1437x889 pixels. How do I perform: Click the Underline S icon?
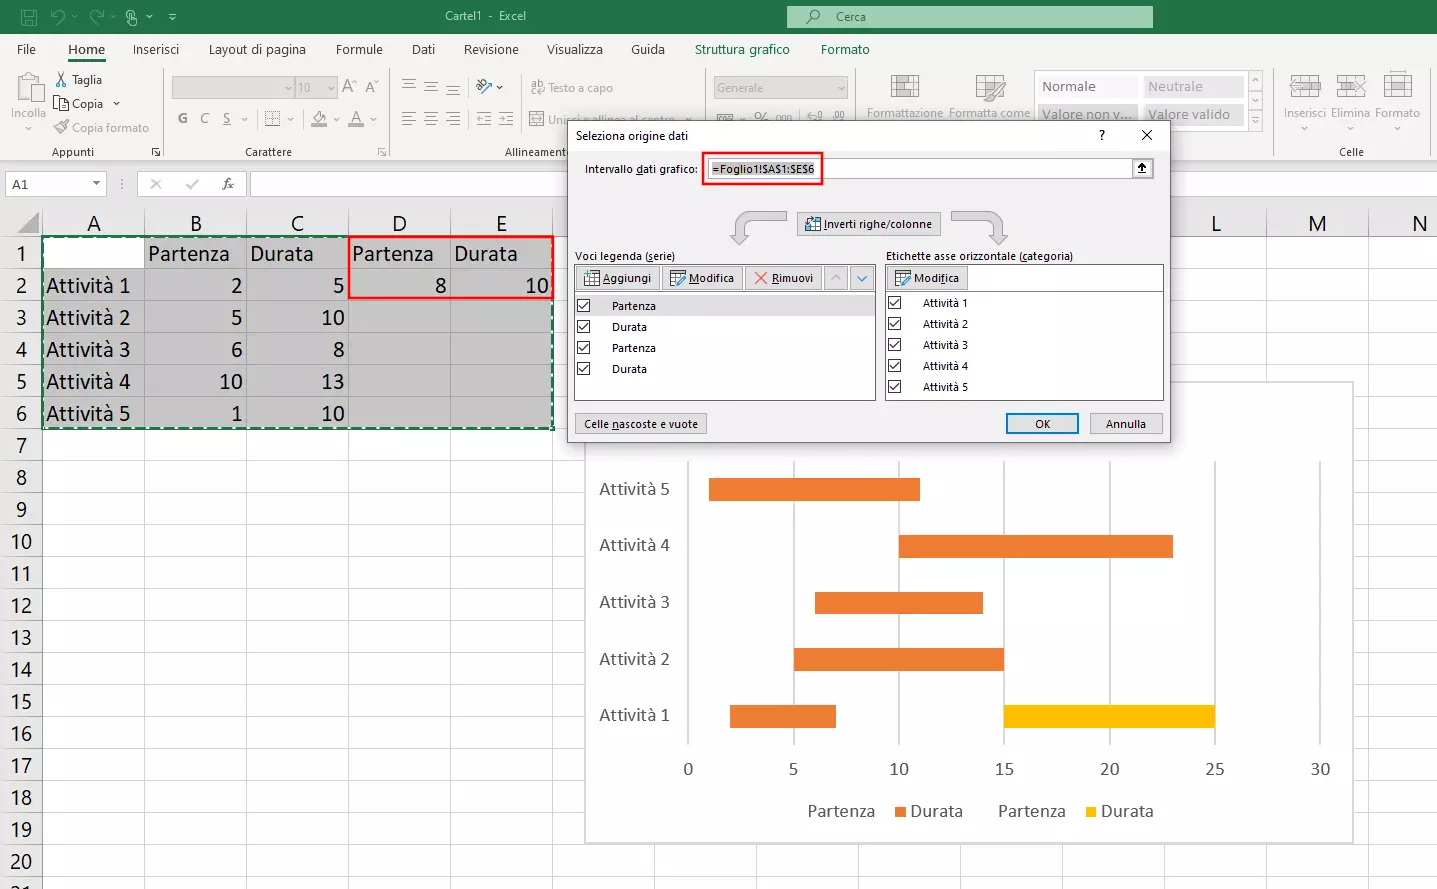click(x=227, y=118)
